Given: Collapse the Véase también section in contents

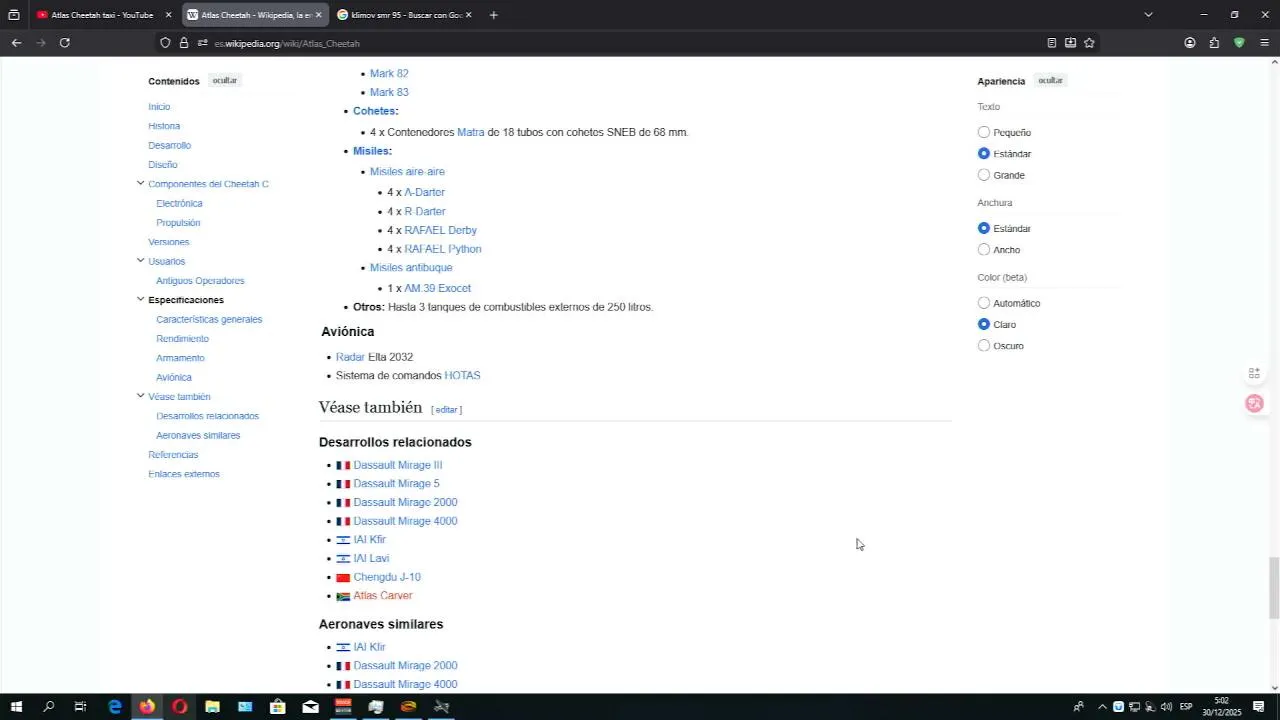Looking at the screenshot, I should click(140, 396).
